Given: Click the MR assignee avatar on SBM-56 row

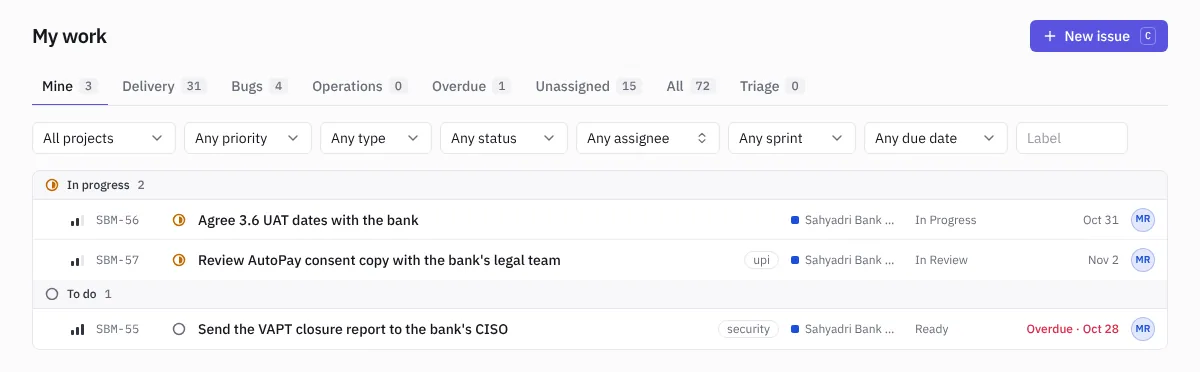Looking at the screenshot, I should [1143, 220].
